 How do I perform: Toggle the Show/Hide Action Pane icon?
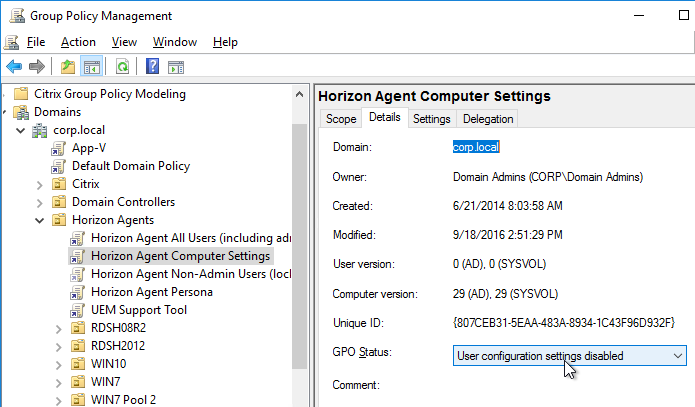pyautogui.click(x=176, y=67)
